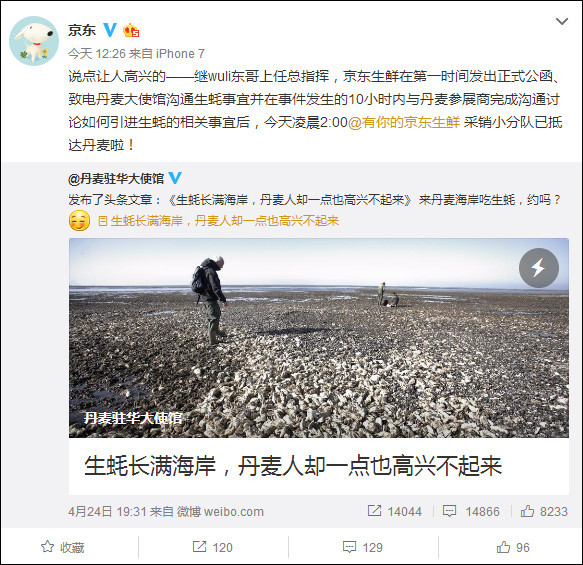Like the original post with 8233 likes
This screenshot has width=583, height=565.
point(544,511)
